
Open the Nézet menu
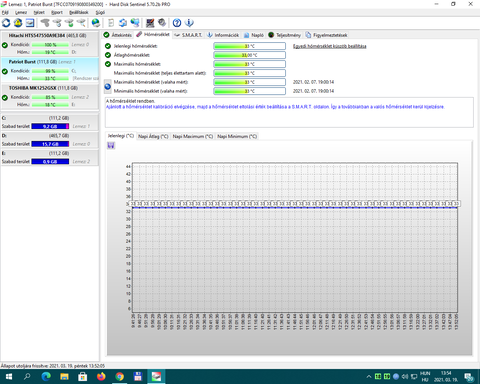(x=39, y=12)
